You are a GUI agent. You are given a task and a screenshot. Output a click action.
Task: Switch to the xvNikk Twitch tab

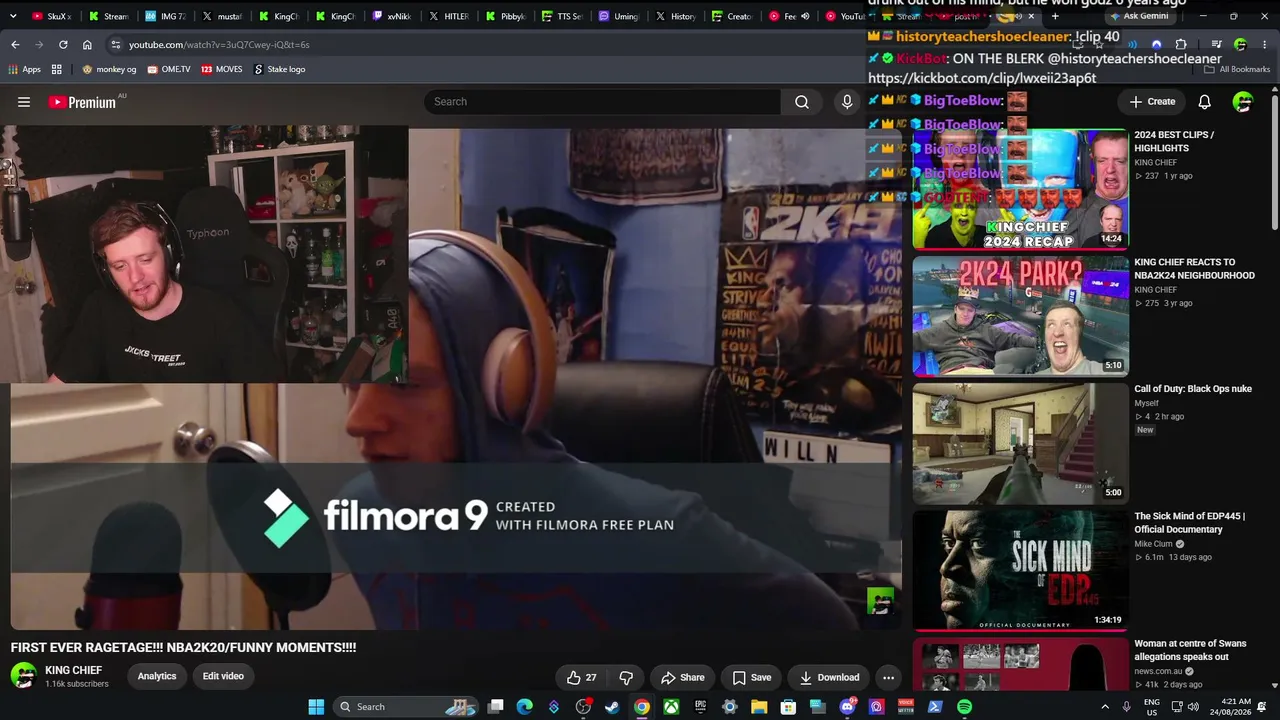[x=392, y=17]
